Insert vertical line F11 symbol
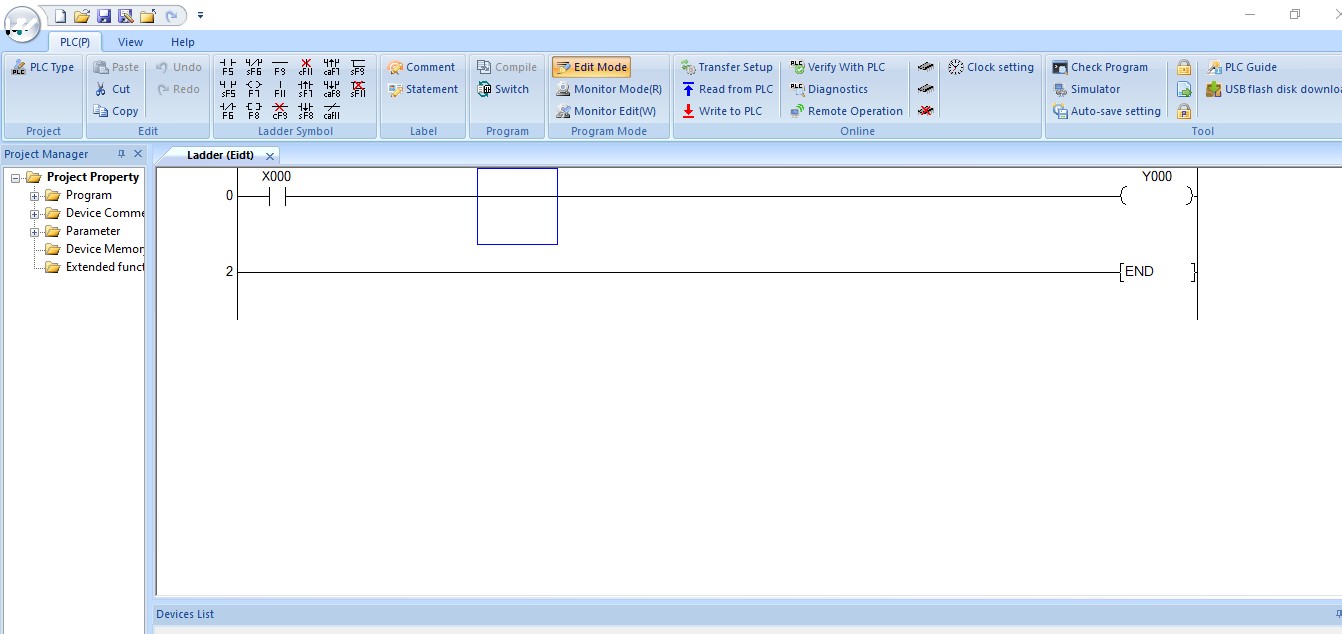The height and width of the screenshot is (634, 1342). (280, 89)
